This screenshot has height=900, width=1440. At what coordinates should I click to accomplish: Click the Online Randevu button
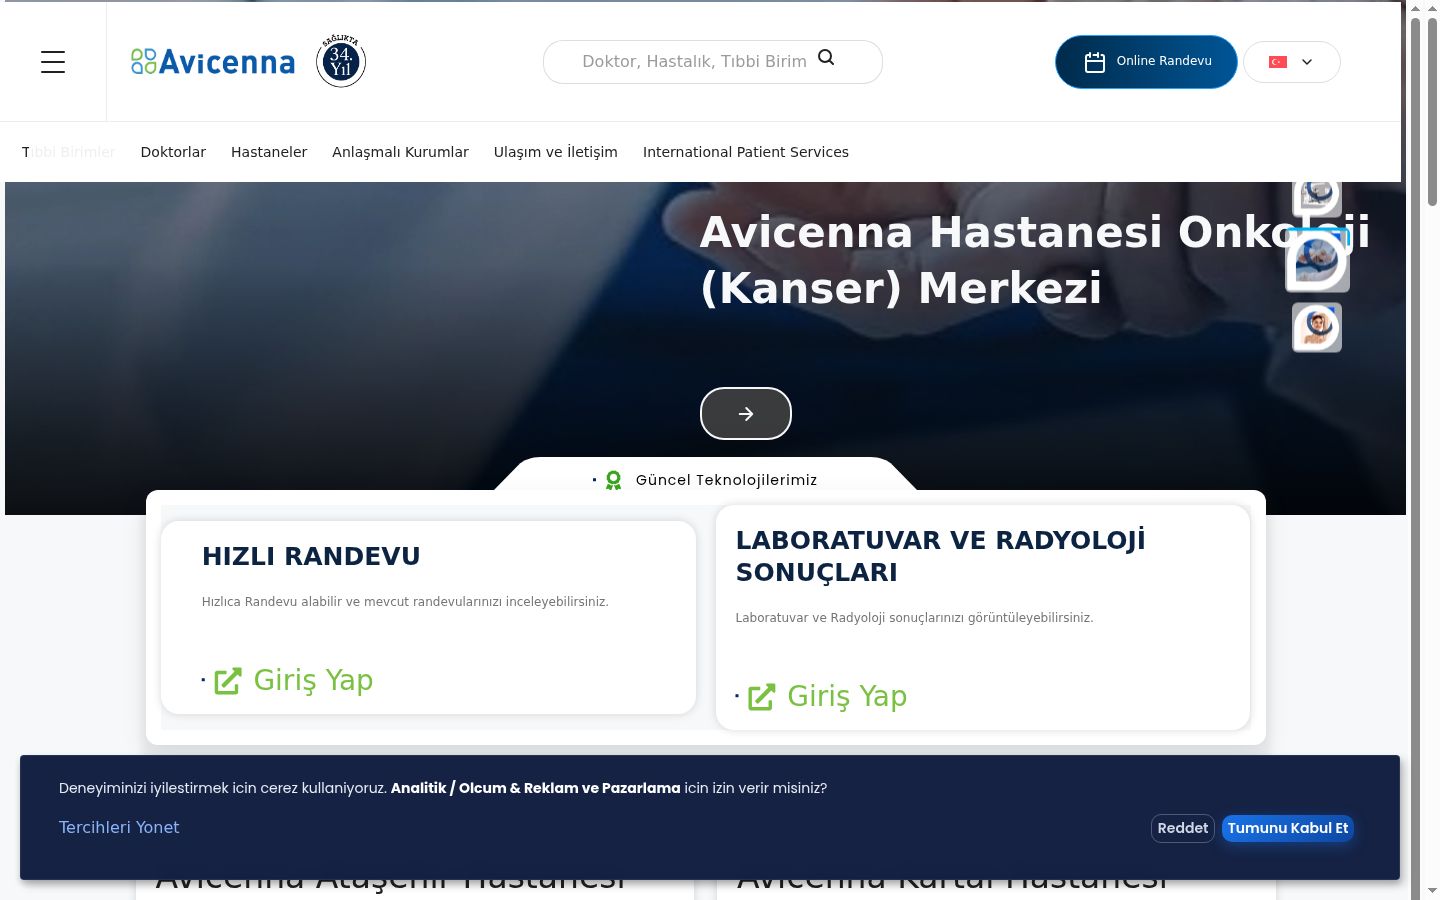(x=1146, y=62)
